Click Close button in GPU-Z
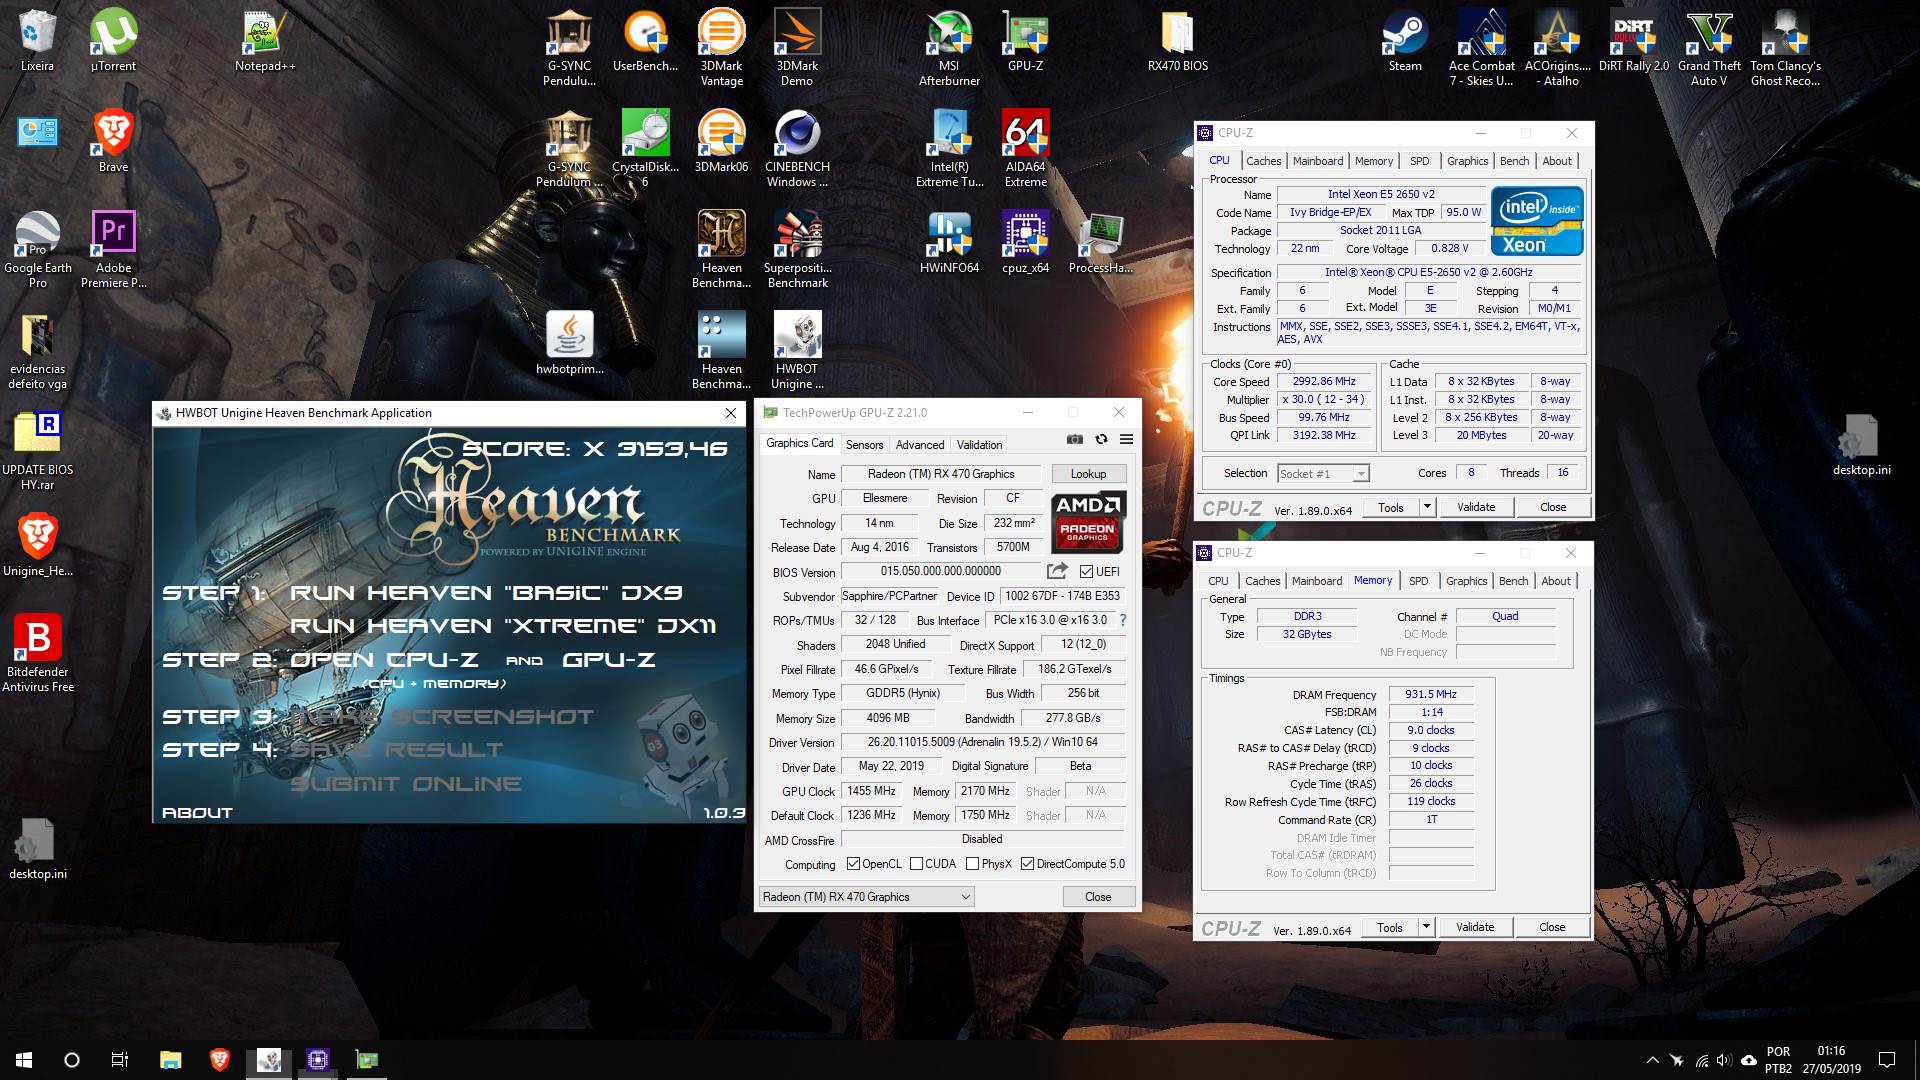The image size is (1920, 1080). point(1098,897)
